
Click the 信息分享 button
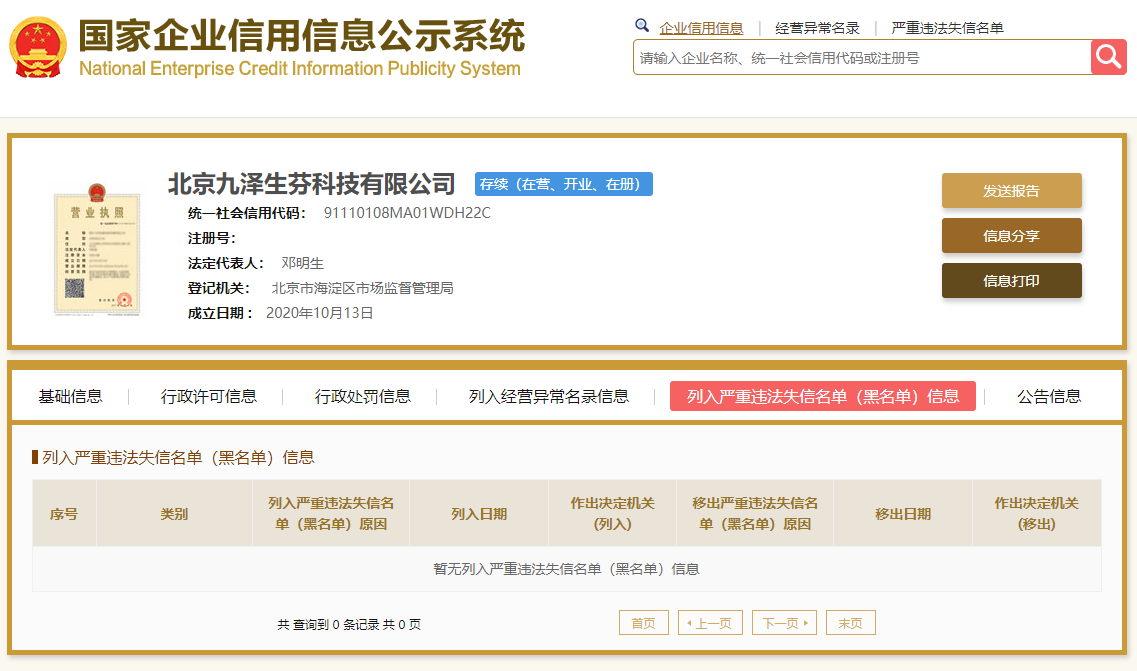pyautogui.click(x=1012, y=236)
